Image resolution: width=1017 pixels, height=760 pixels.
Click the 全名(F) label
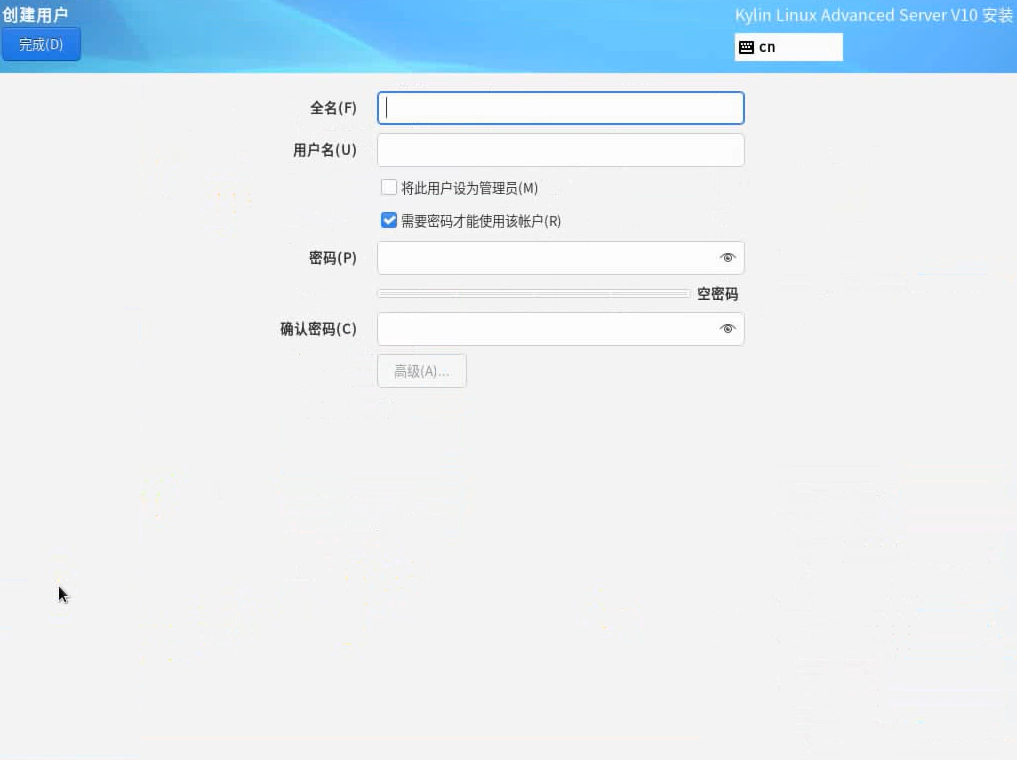[x=333, y=108]
